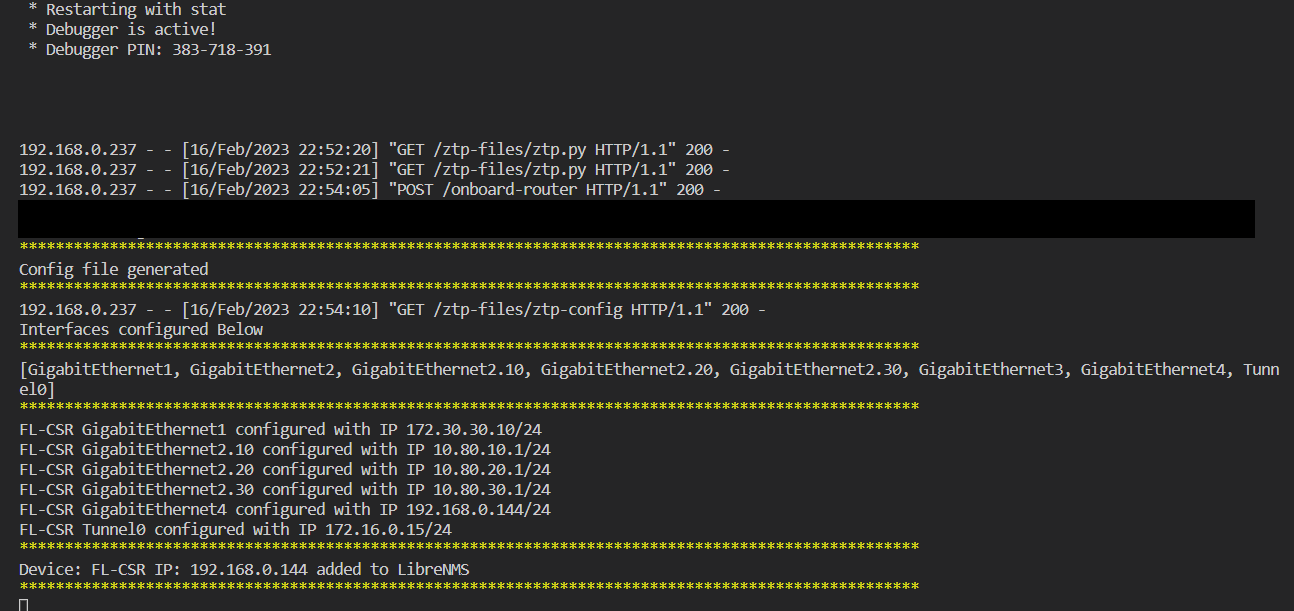The image size is (1294, 611).
Task: Click the Tunnel0 172.16.0.15/24 line
Action: (x=235, y=529)
